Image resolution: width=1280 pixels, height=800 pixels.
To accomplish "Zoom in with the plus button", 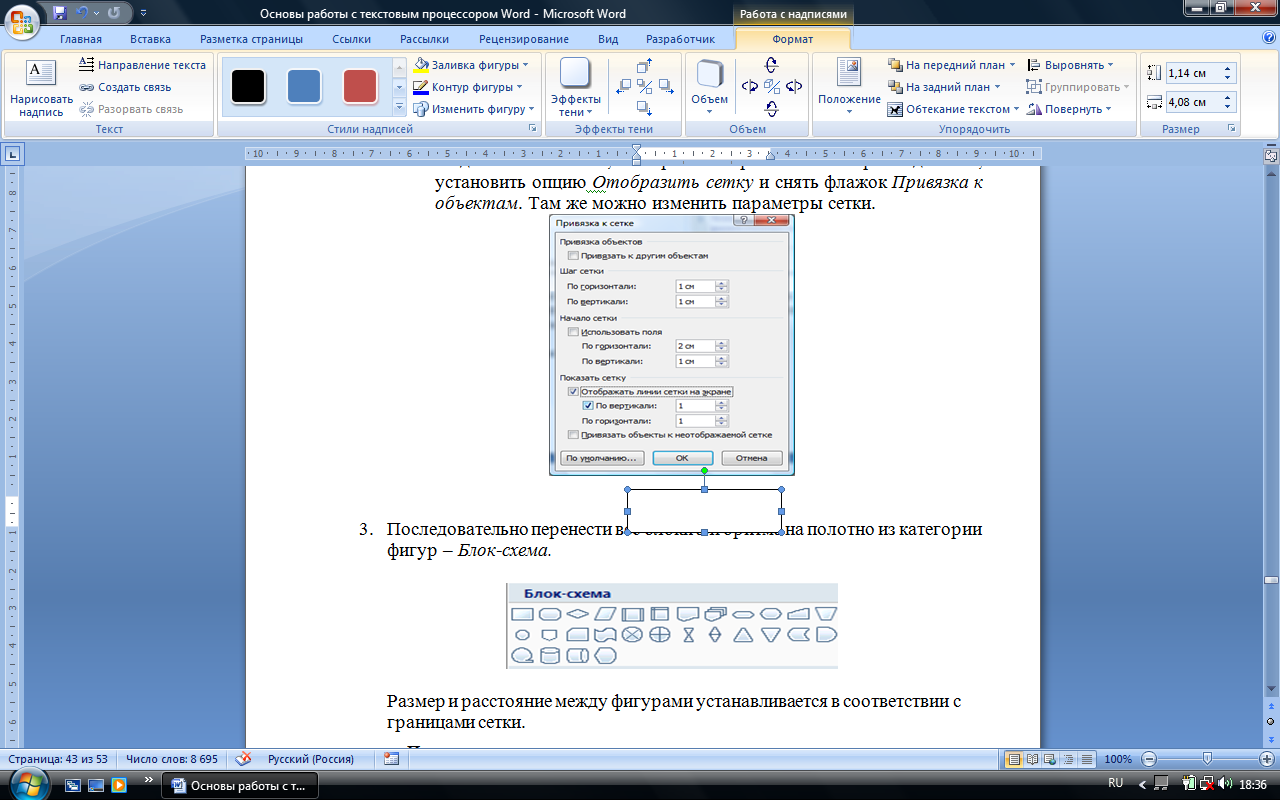I will click(1266, 759).
